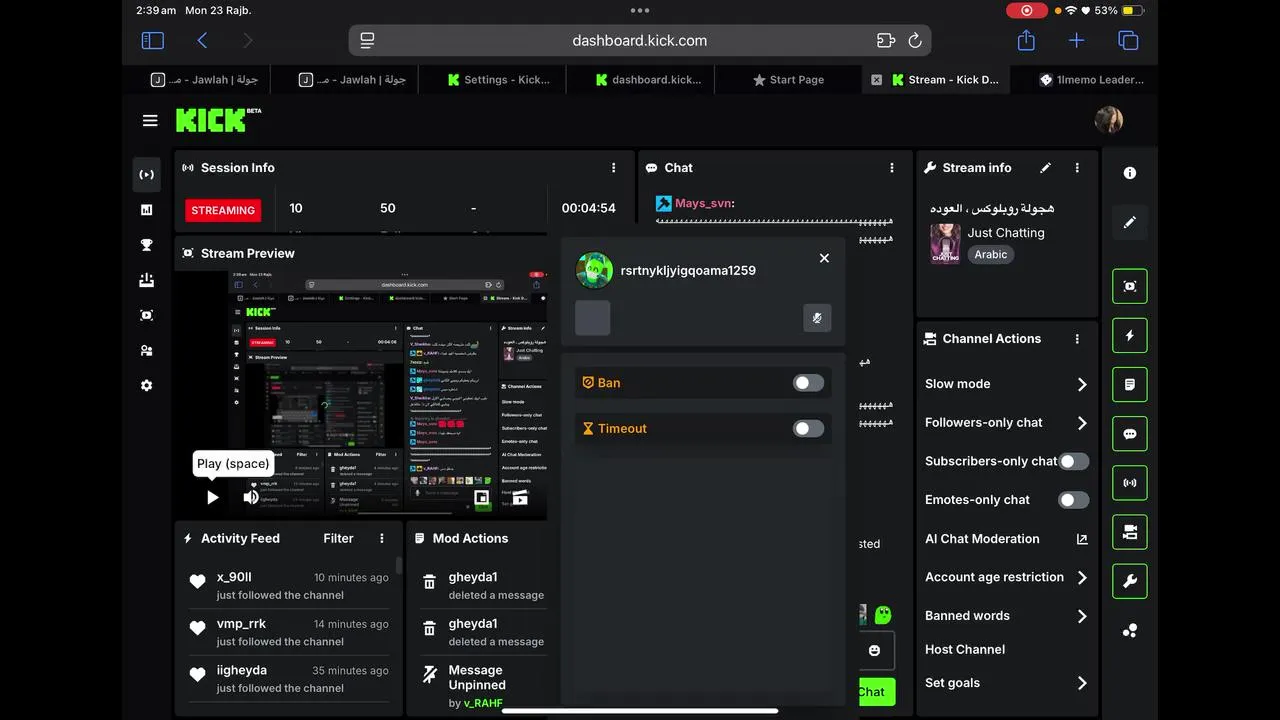Click the Arabic language tag
The height and width of the screenshot is (720, 1280).
click(991, 255)
